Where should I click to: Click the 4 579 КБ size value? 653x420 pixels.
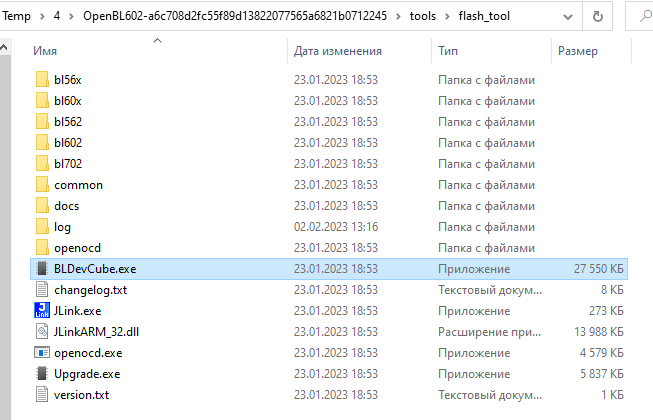(601, 353)
